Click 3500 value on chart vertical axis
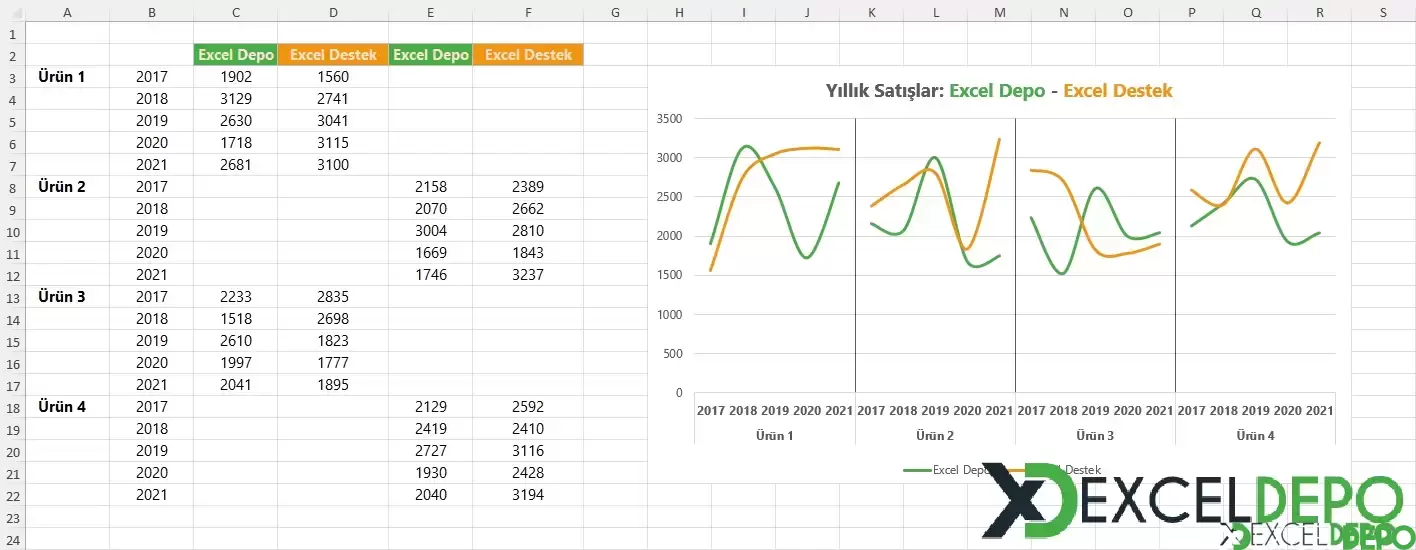 point(669,118)
